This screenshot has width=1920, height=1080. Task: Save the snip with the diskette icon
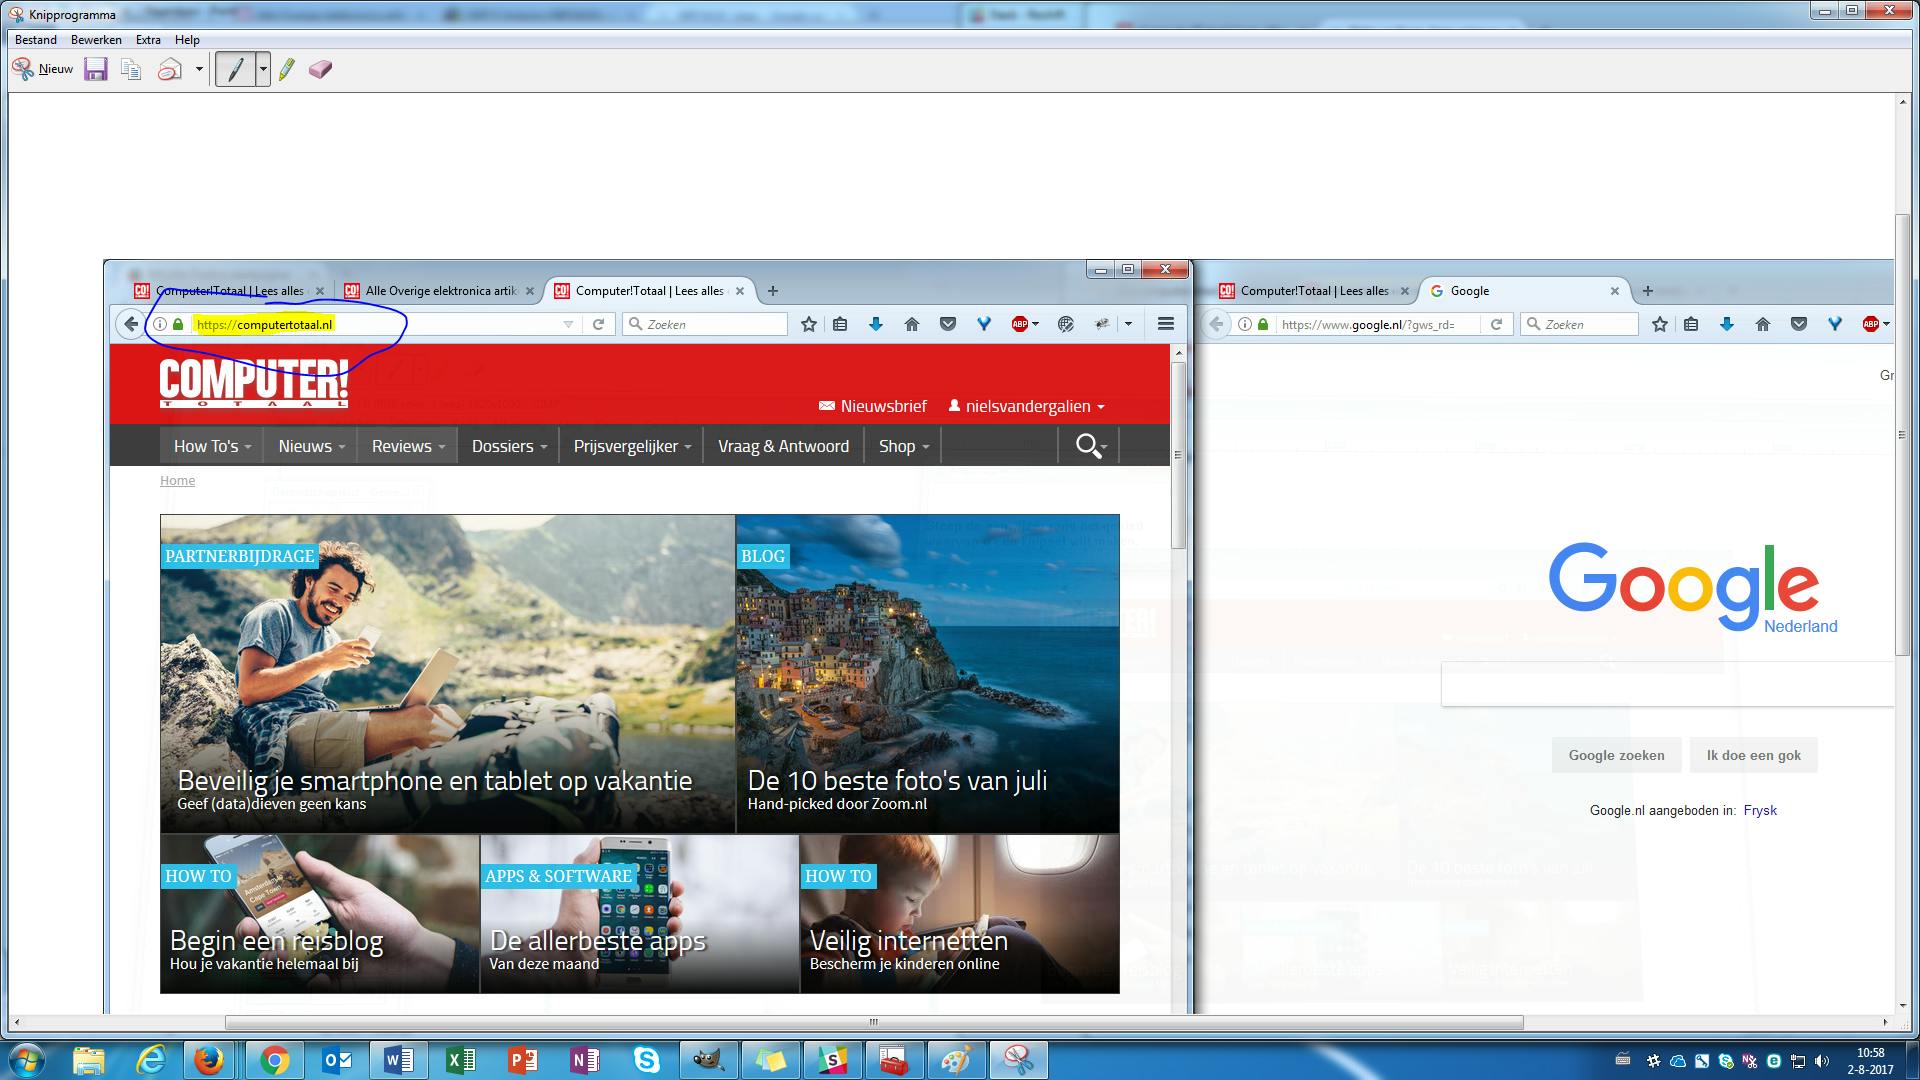[x=96, y=69]
